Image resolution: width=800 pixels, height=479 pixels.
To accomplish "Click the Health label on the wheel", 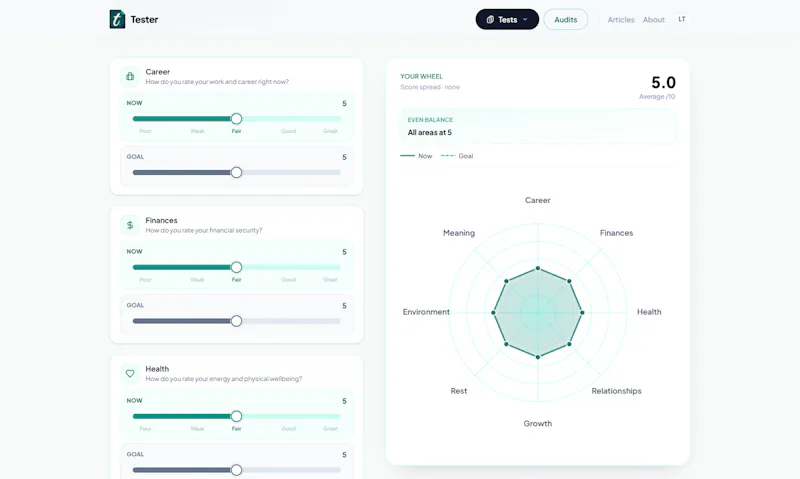I will coord(649,312).
